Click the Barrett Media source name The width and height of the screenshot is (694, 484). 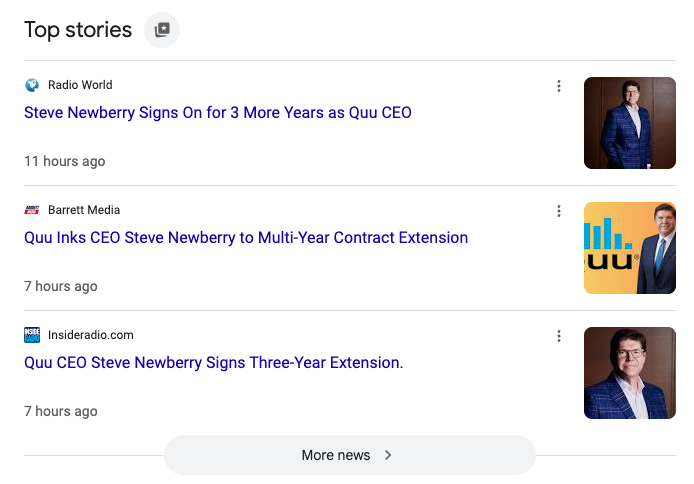coord(84,210)
